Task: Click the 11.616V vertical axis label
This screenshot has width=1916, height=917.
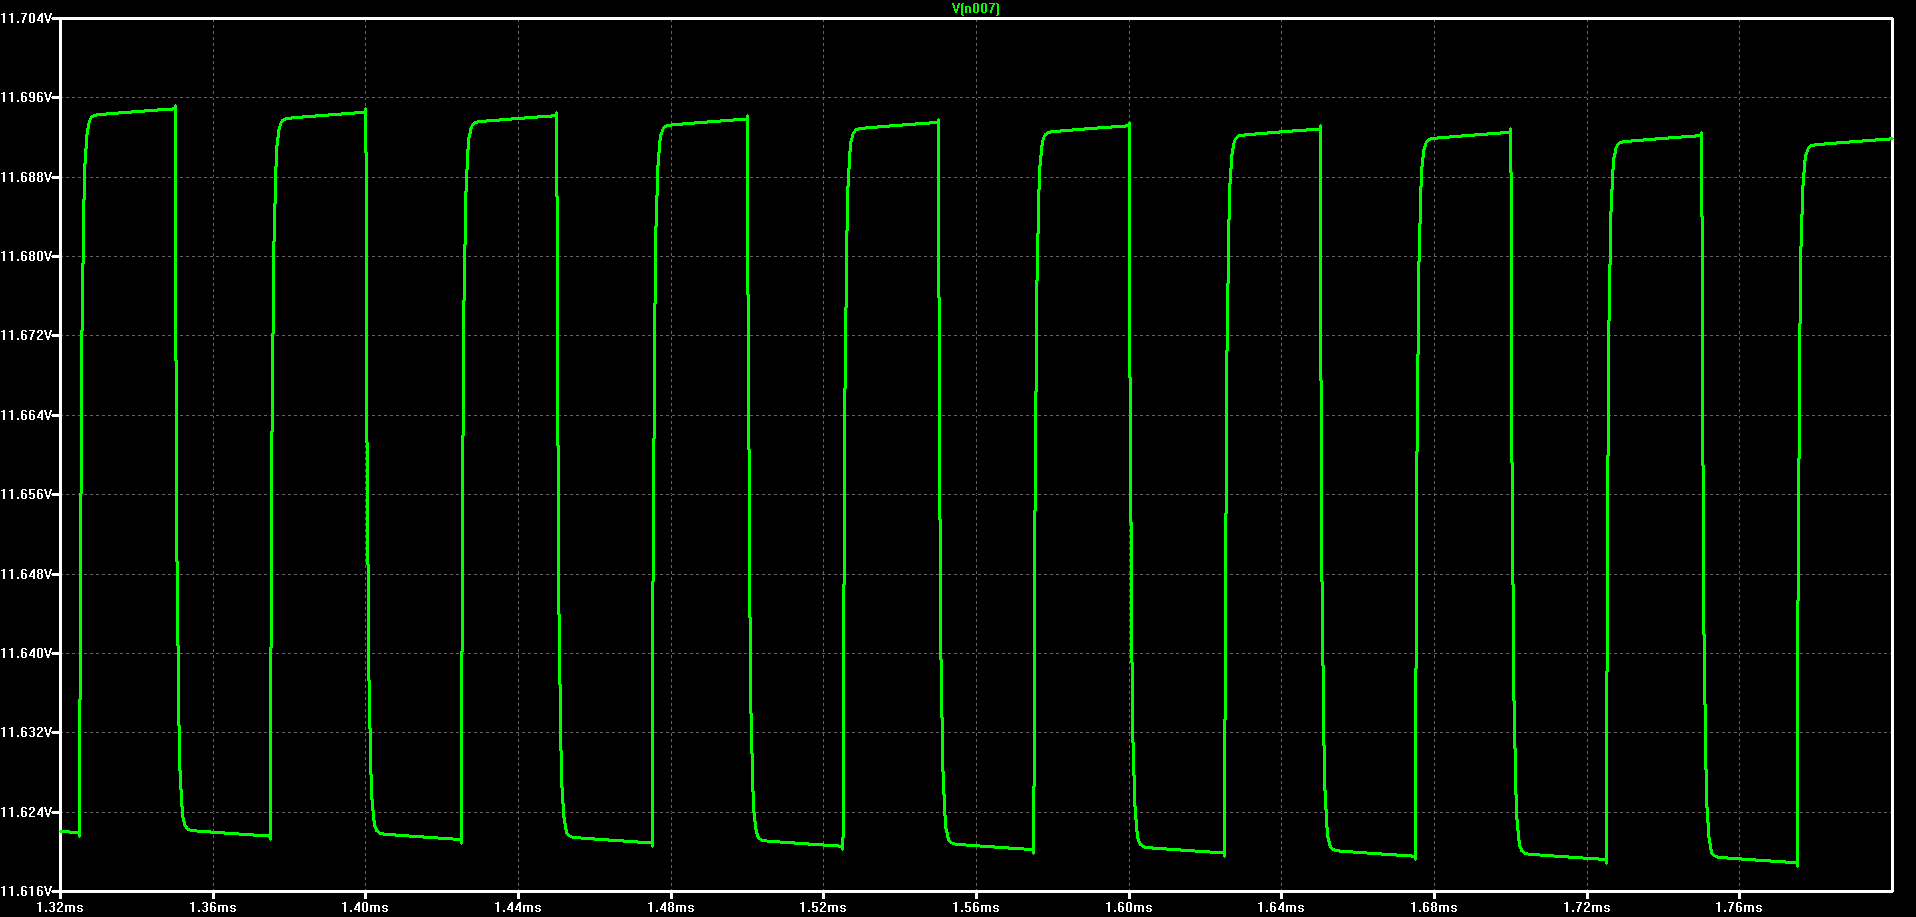Action: pyautogui.click(x=25, y=891)
